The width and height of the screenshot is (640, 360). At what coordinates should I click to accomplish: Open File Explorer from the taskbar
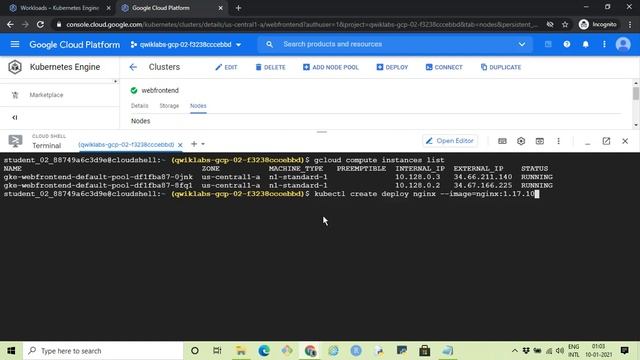241,351
